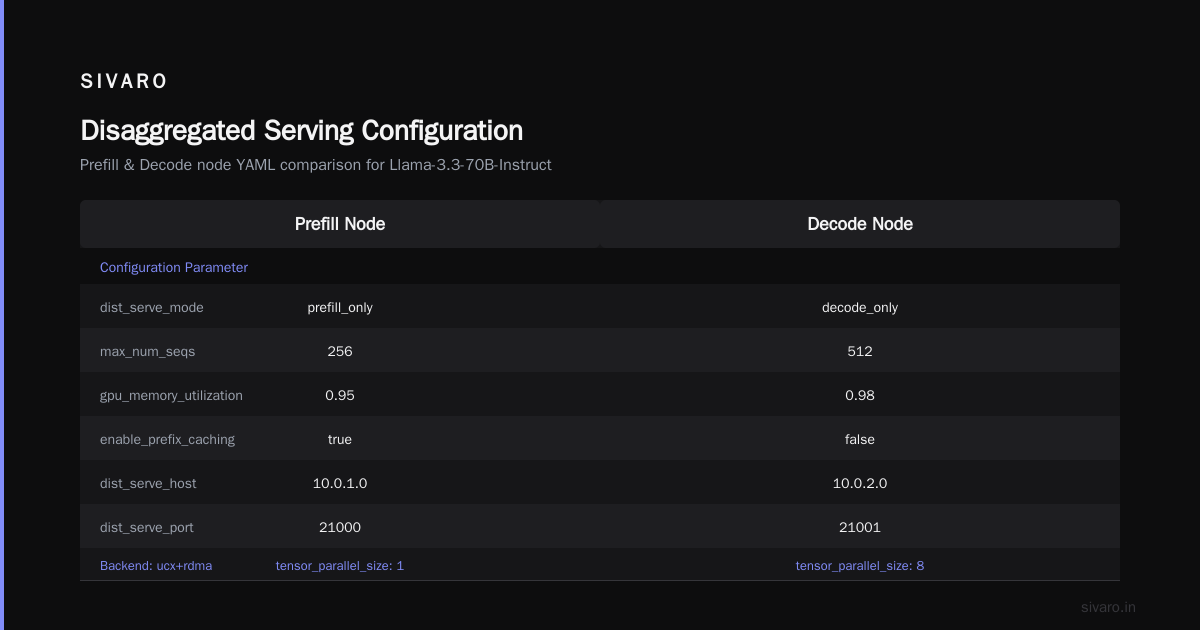The height and width of the screenshot is (630, 1200).
Task: Click the max_num_seqs row label
Action: click(x=148, y=352)
